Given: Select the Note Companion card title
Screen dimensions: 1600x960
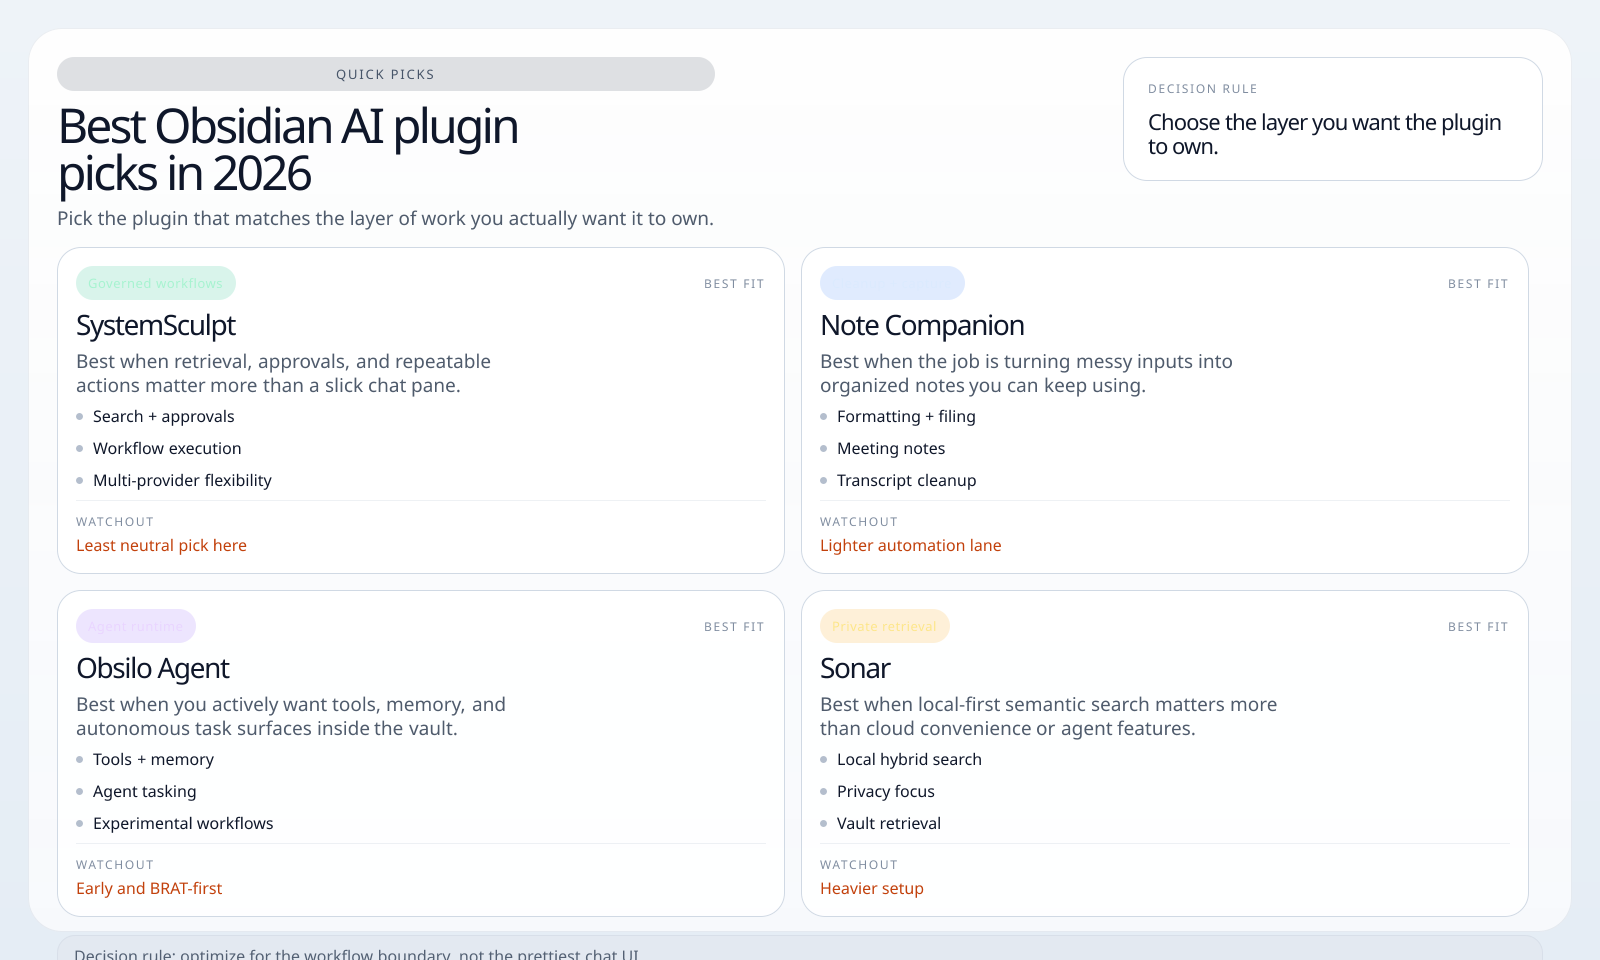Looking at the screenshot, I should [922, 325].
